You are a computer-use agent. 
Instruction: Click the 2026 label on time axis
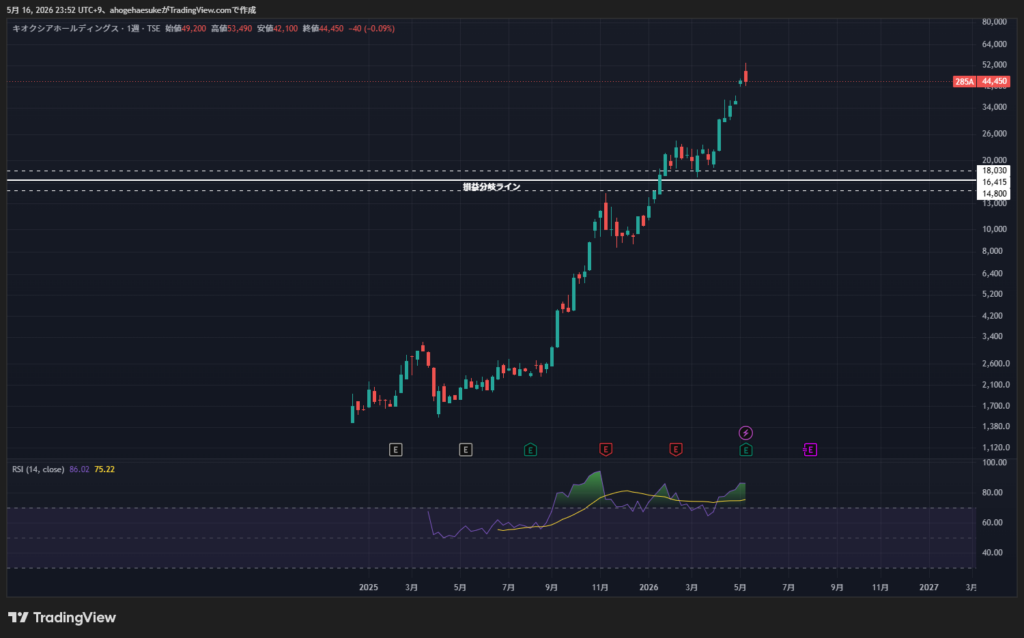point(648,587)
